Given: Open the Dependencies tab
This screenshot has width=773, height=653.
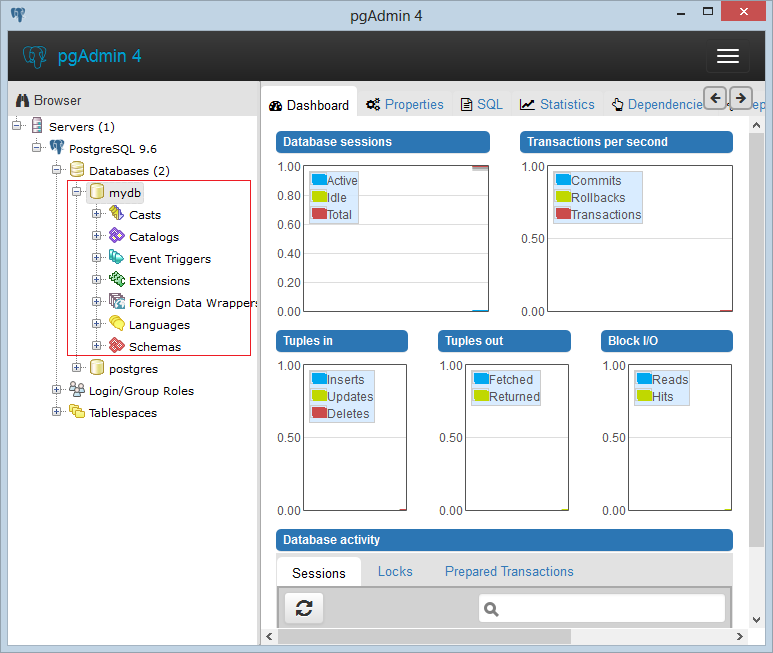Looking at the screenshot, I should 657,104.
